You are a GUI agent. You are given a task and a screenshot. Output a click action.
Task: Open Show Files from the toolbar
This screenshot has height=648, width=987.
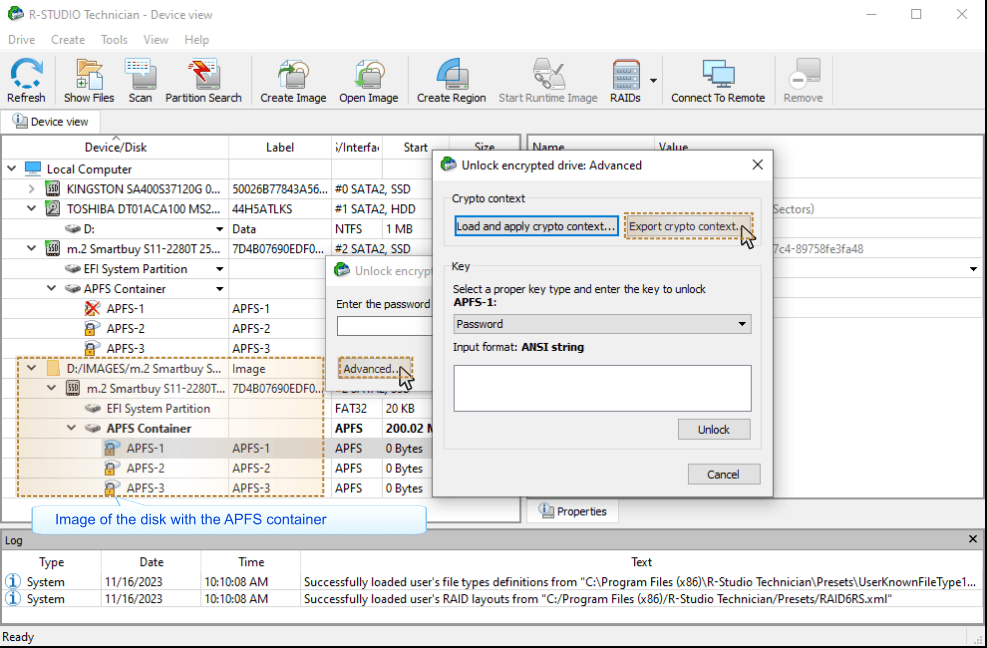click(89, 80)
